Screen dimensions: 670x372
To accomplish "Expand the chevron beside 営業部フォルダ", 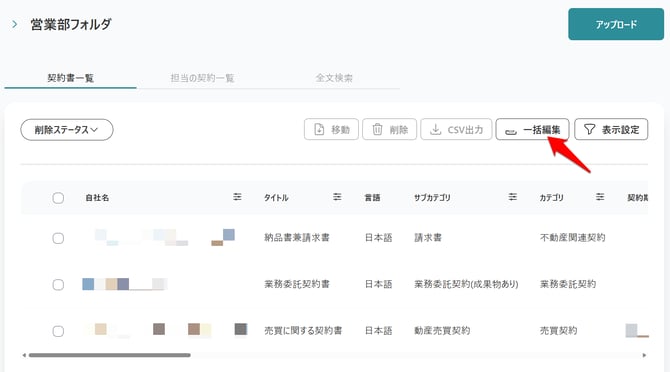I will [x=15, y=24].
